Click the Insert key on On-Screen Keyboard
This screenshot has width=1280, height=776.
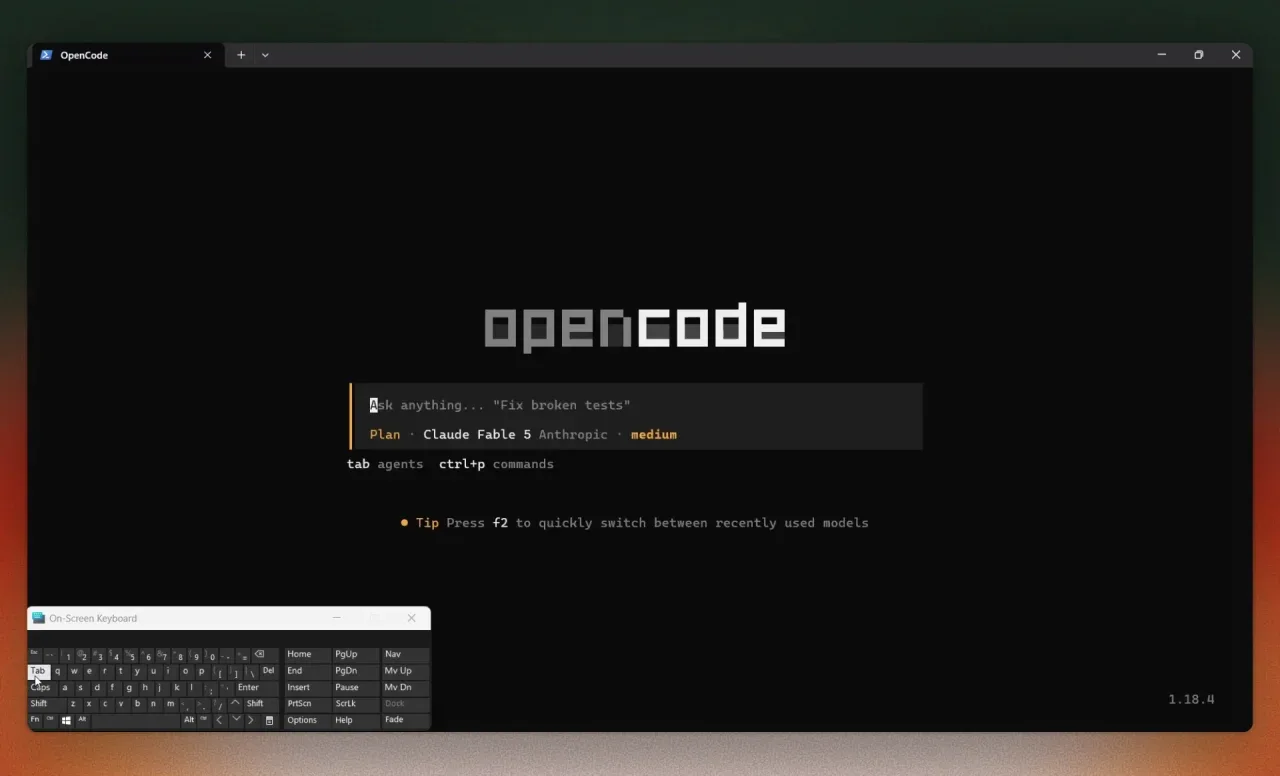coord(307,688)
